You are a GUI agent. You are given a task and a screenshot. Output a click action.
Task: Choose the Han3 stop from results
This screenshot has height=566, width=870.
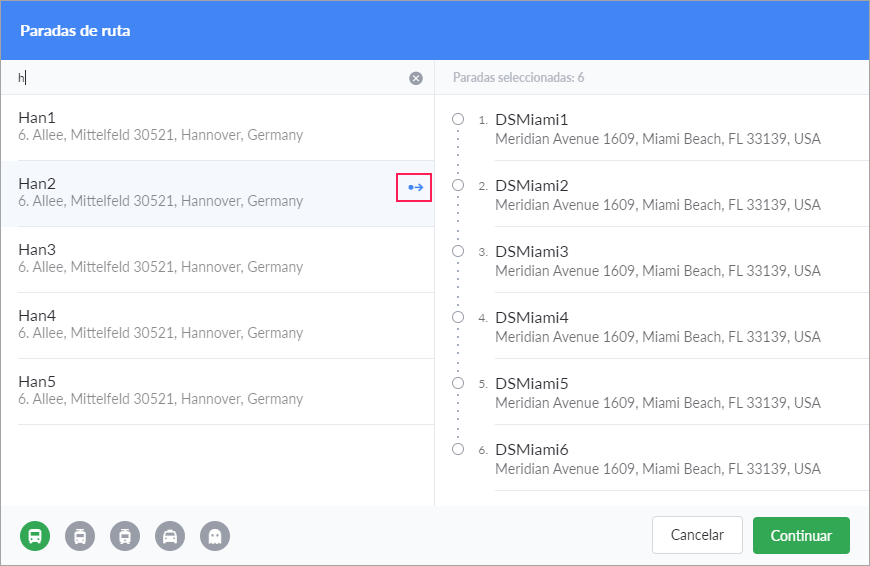click(x=218, y=260)
